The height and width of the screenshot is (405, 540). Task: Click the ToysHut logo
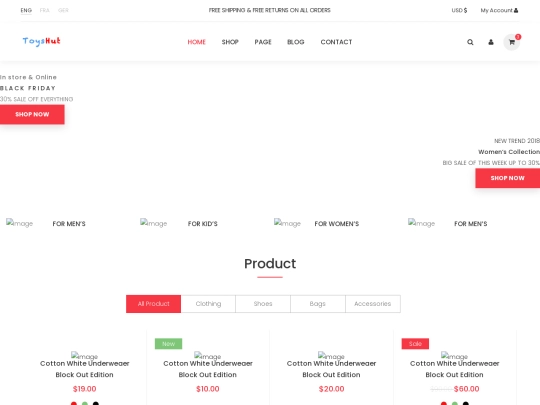[x=41, y=41]
